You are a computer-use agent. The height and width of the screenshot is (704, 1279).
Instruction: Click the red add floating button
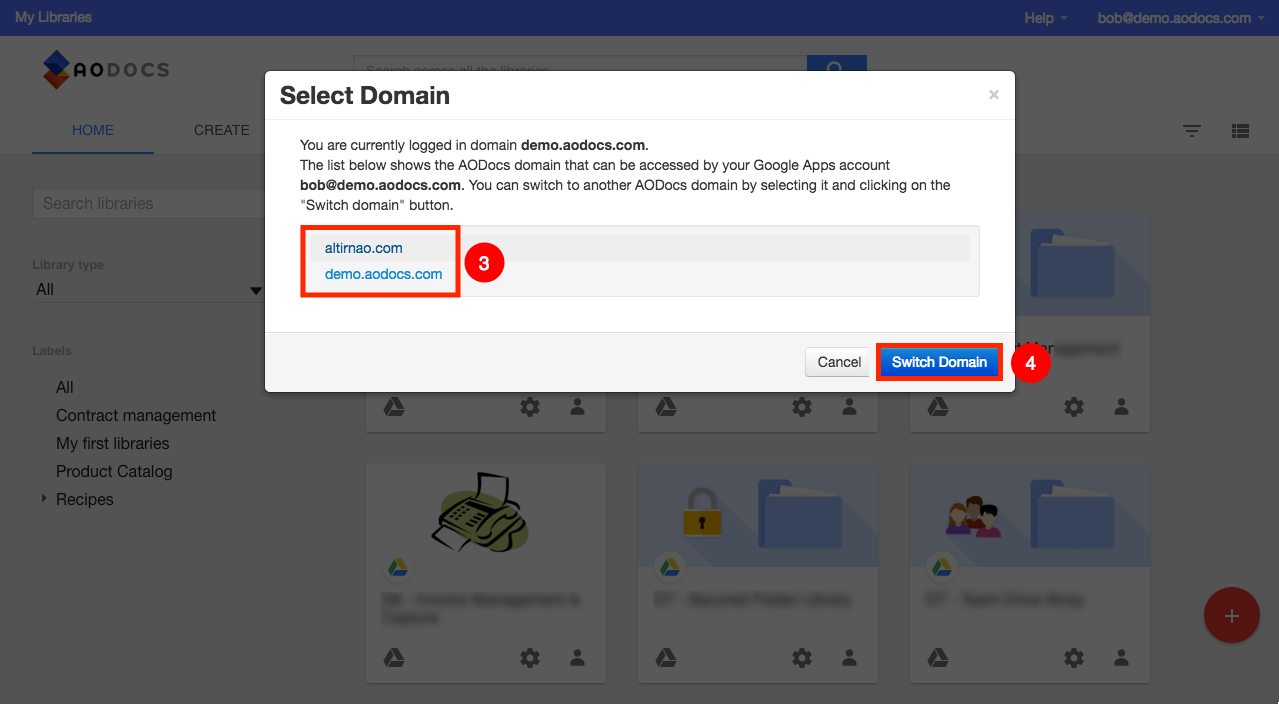pos(1231,615)
